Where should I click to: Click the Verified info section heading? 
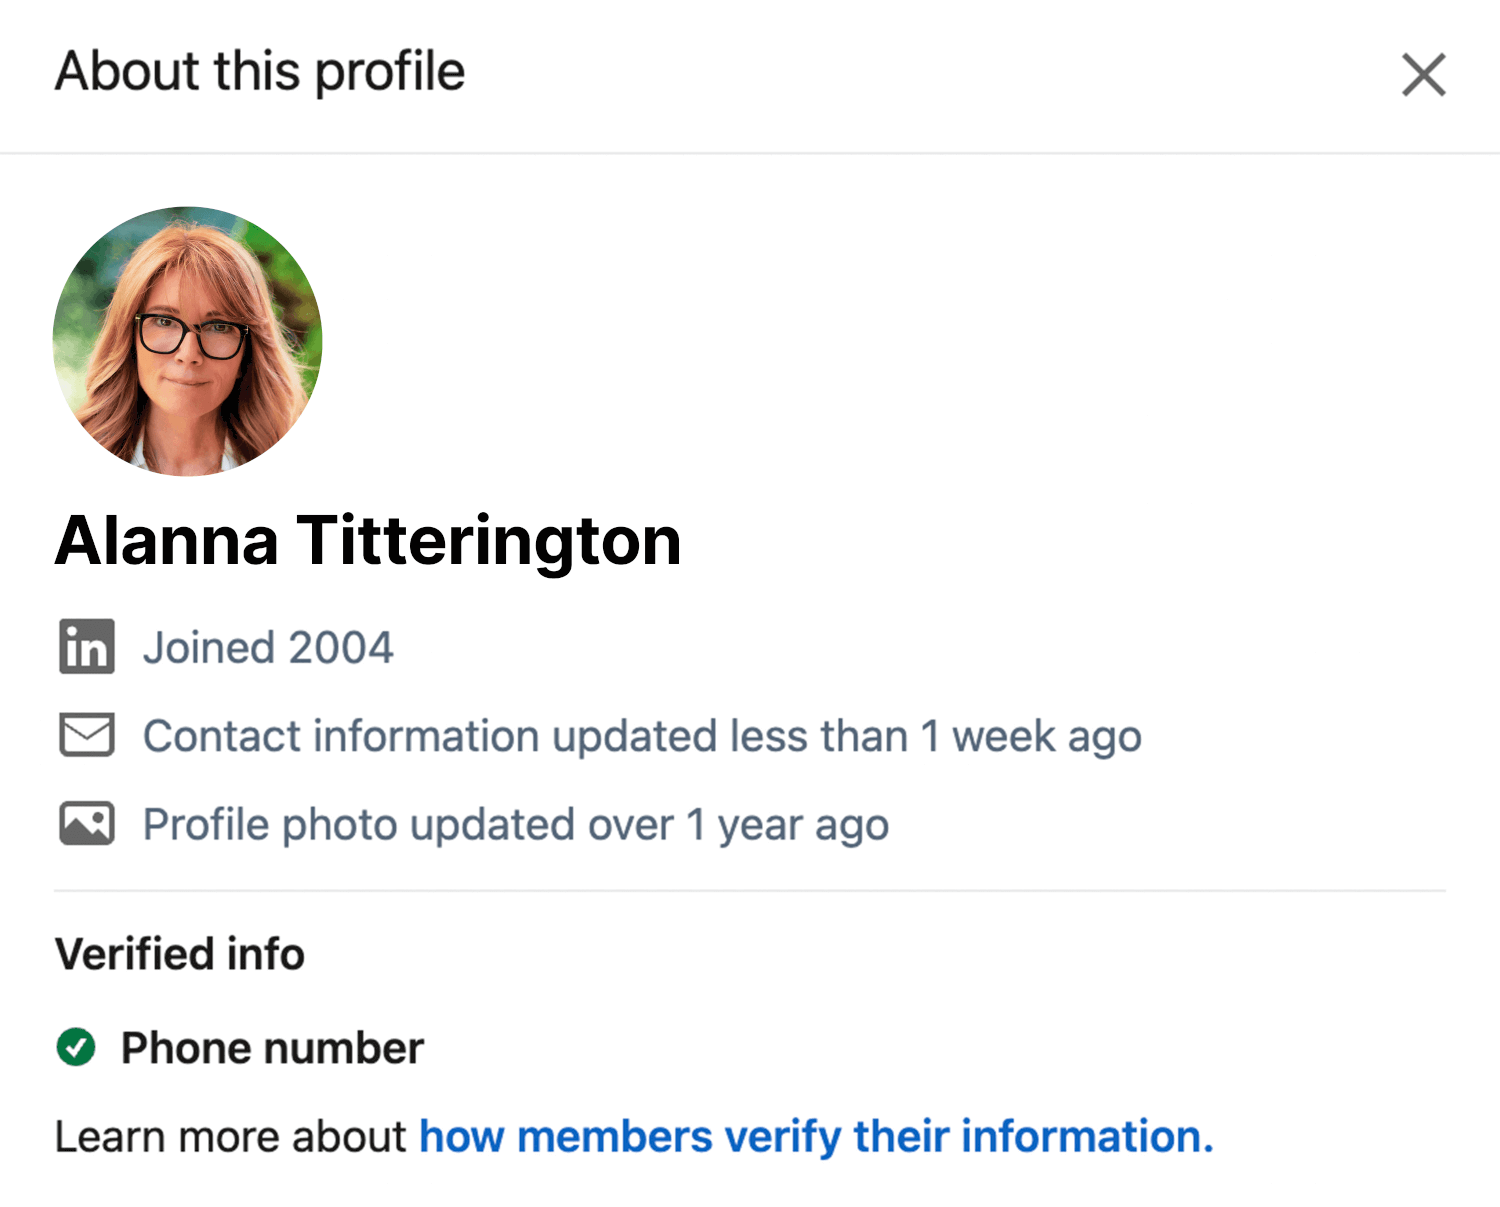click(180, 954)
